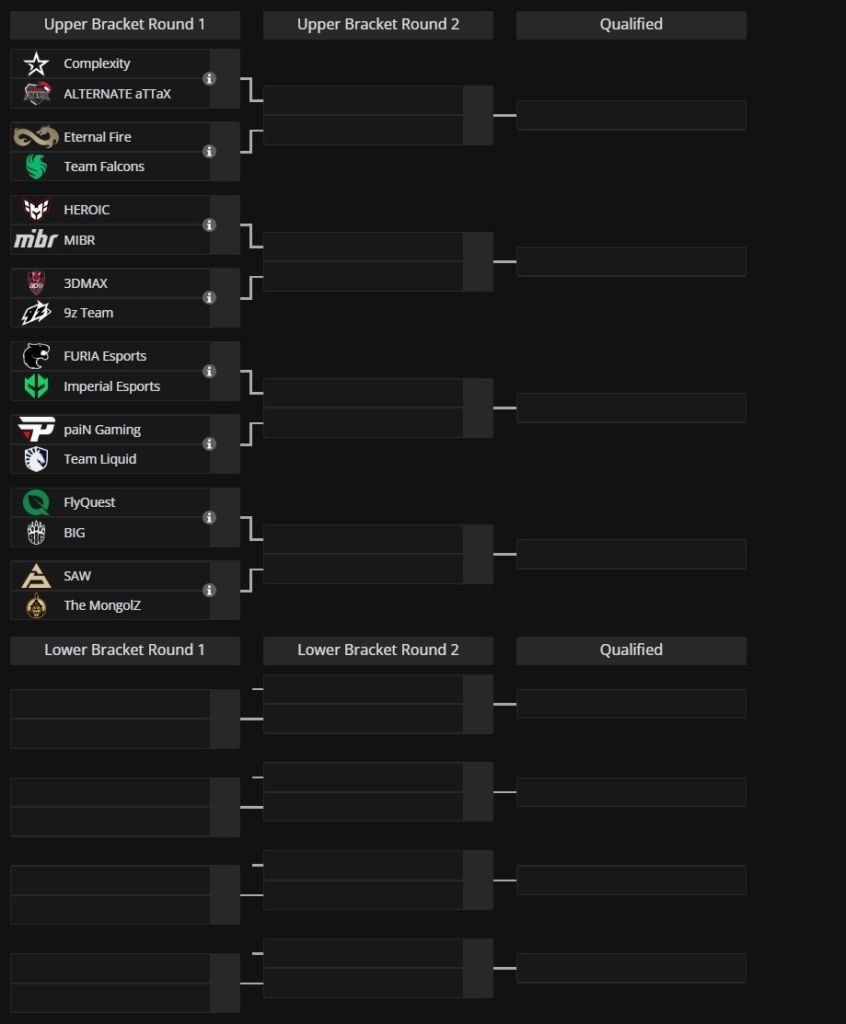Screen dimensions: 846x1024
Task: Click info icon for FlyQuest vs BIG match
Action: (x=209, y=517)
